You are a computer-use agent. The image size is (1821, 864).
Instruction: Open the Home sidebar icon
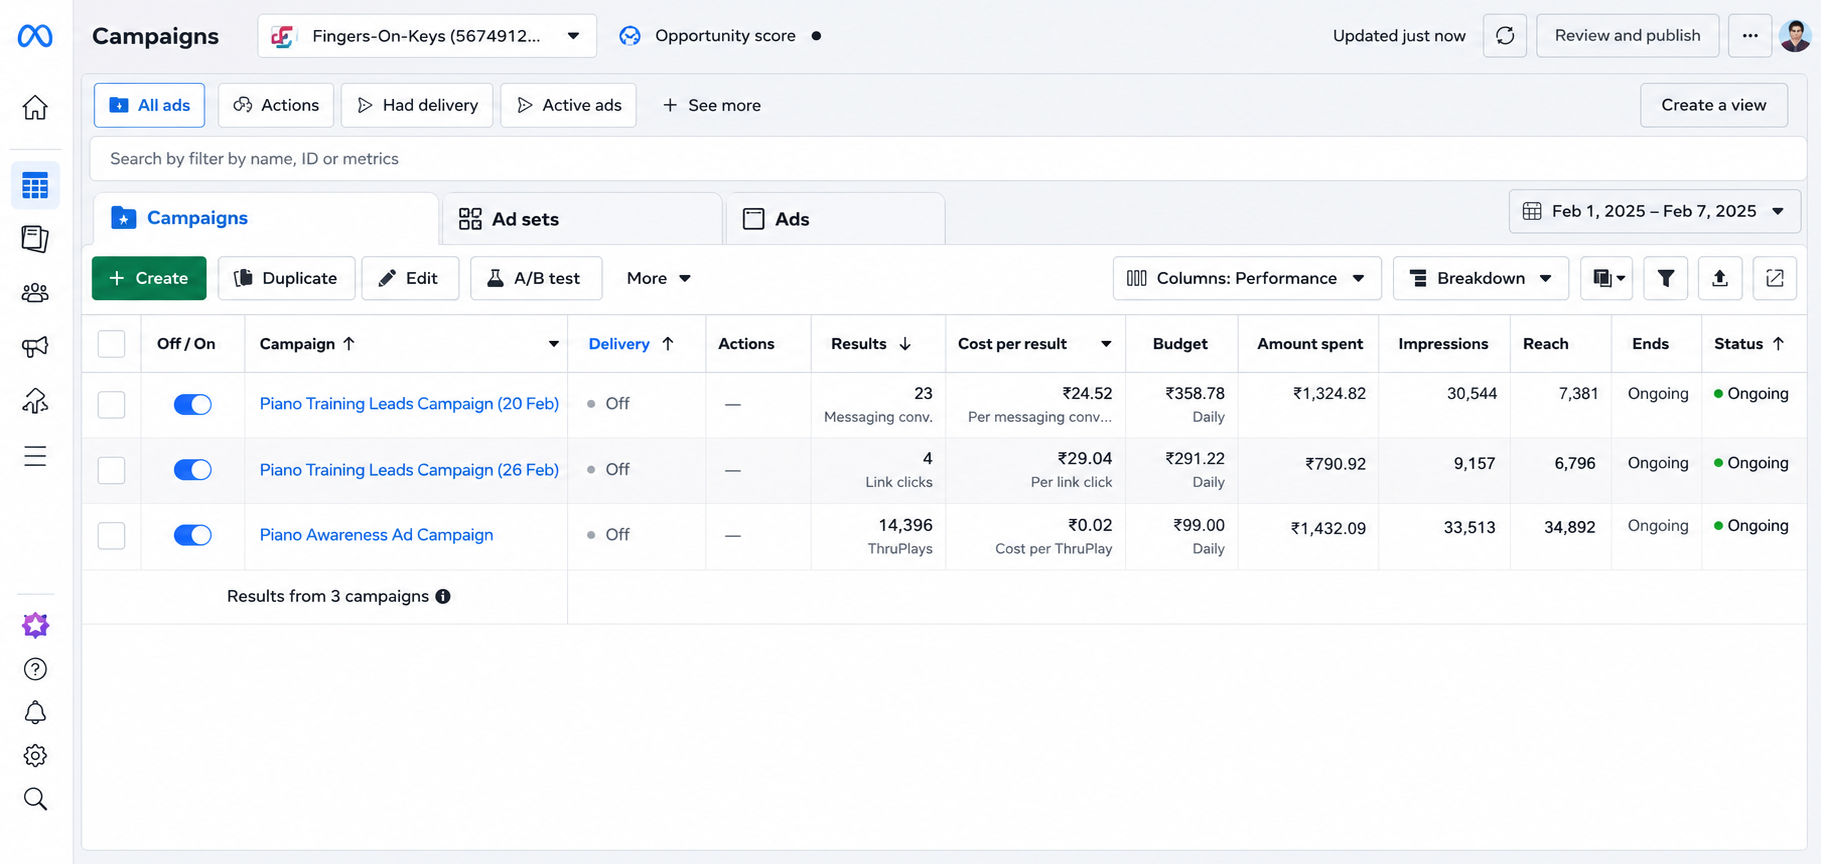point(35,107)
